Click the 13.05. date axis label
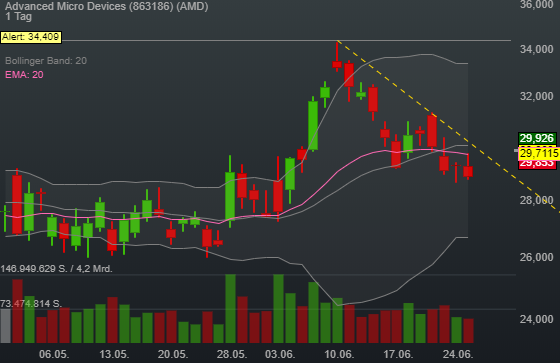This screenshot has width=560, height=363. 114,354
